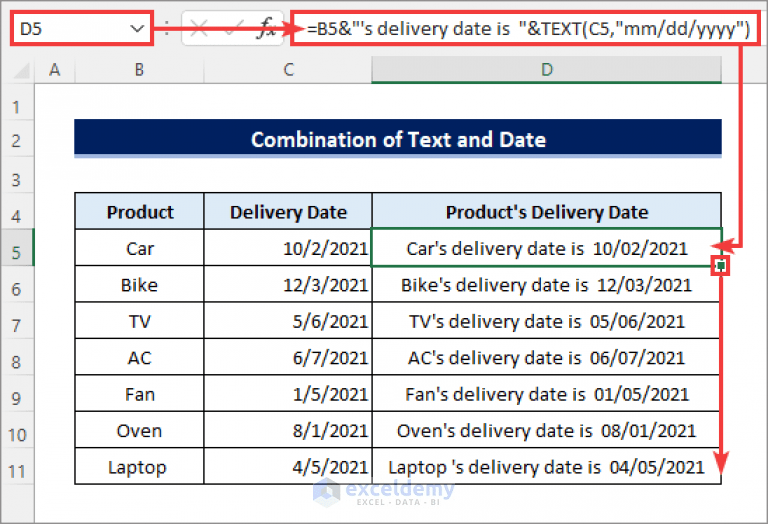Screen dimensions: 768x524
Task: Select the date cell 12/3/2021
Action: coord(288,285)
